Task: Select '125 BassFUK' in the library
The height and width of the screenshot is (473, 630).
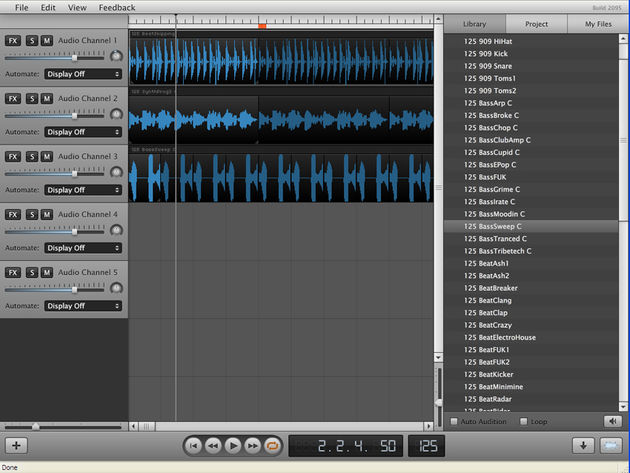Action: (531, 177)
